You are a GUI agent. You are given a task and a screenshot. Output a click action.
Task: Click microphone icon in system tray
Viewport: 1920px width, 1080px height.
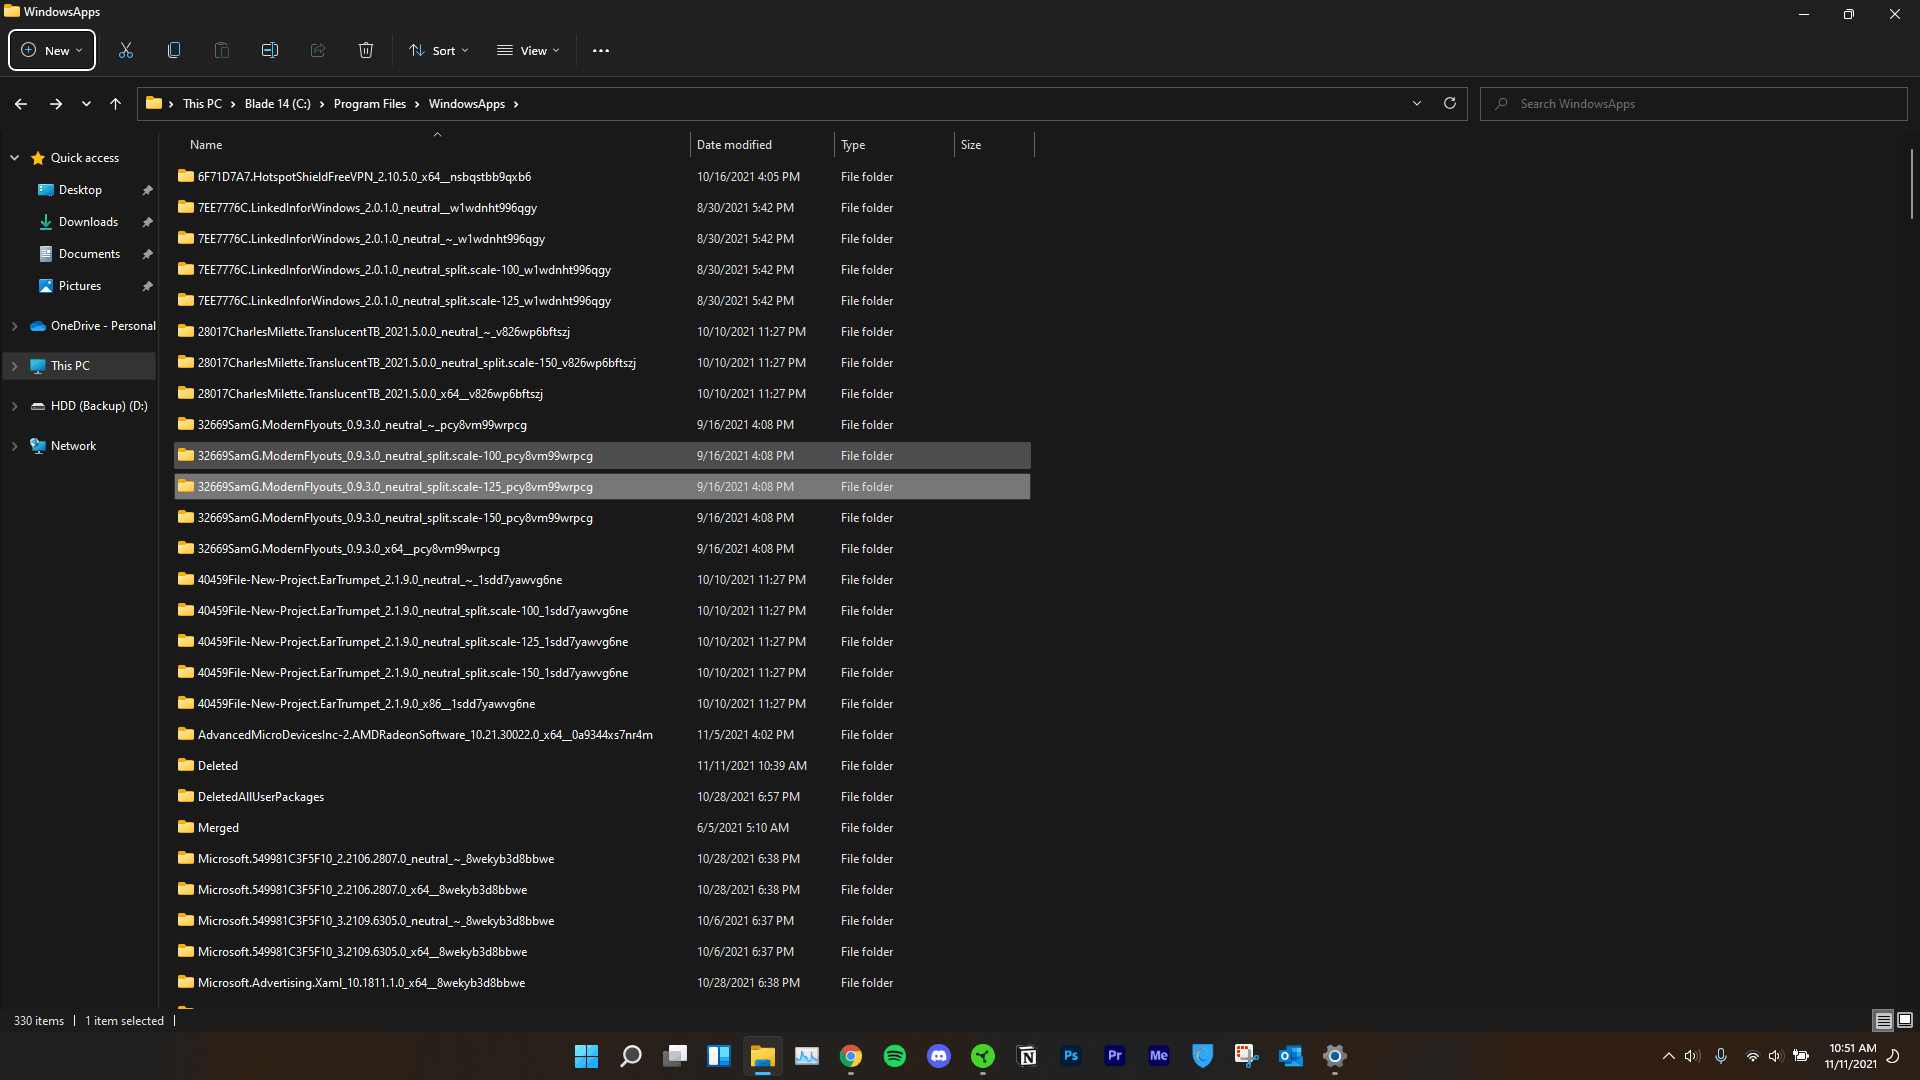click(x=1721, y=1056)
